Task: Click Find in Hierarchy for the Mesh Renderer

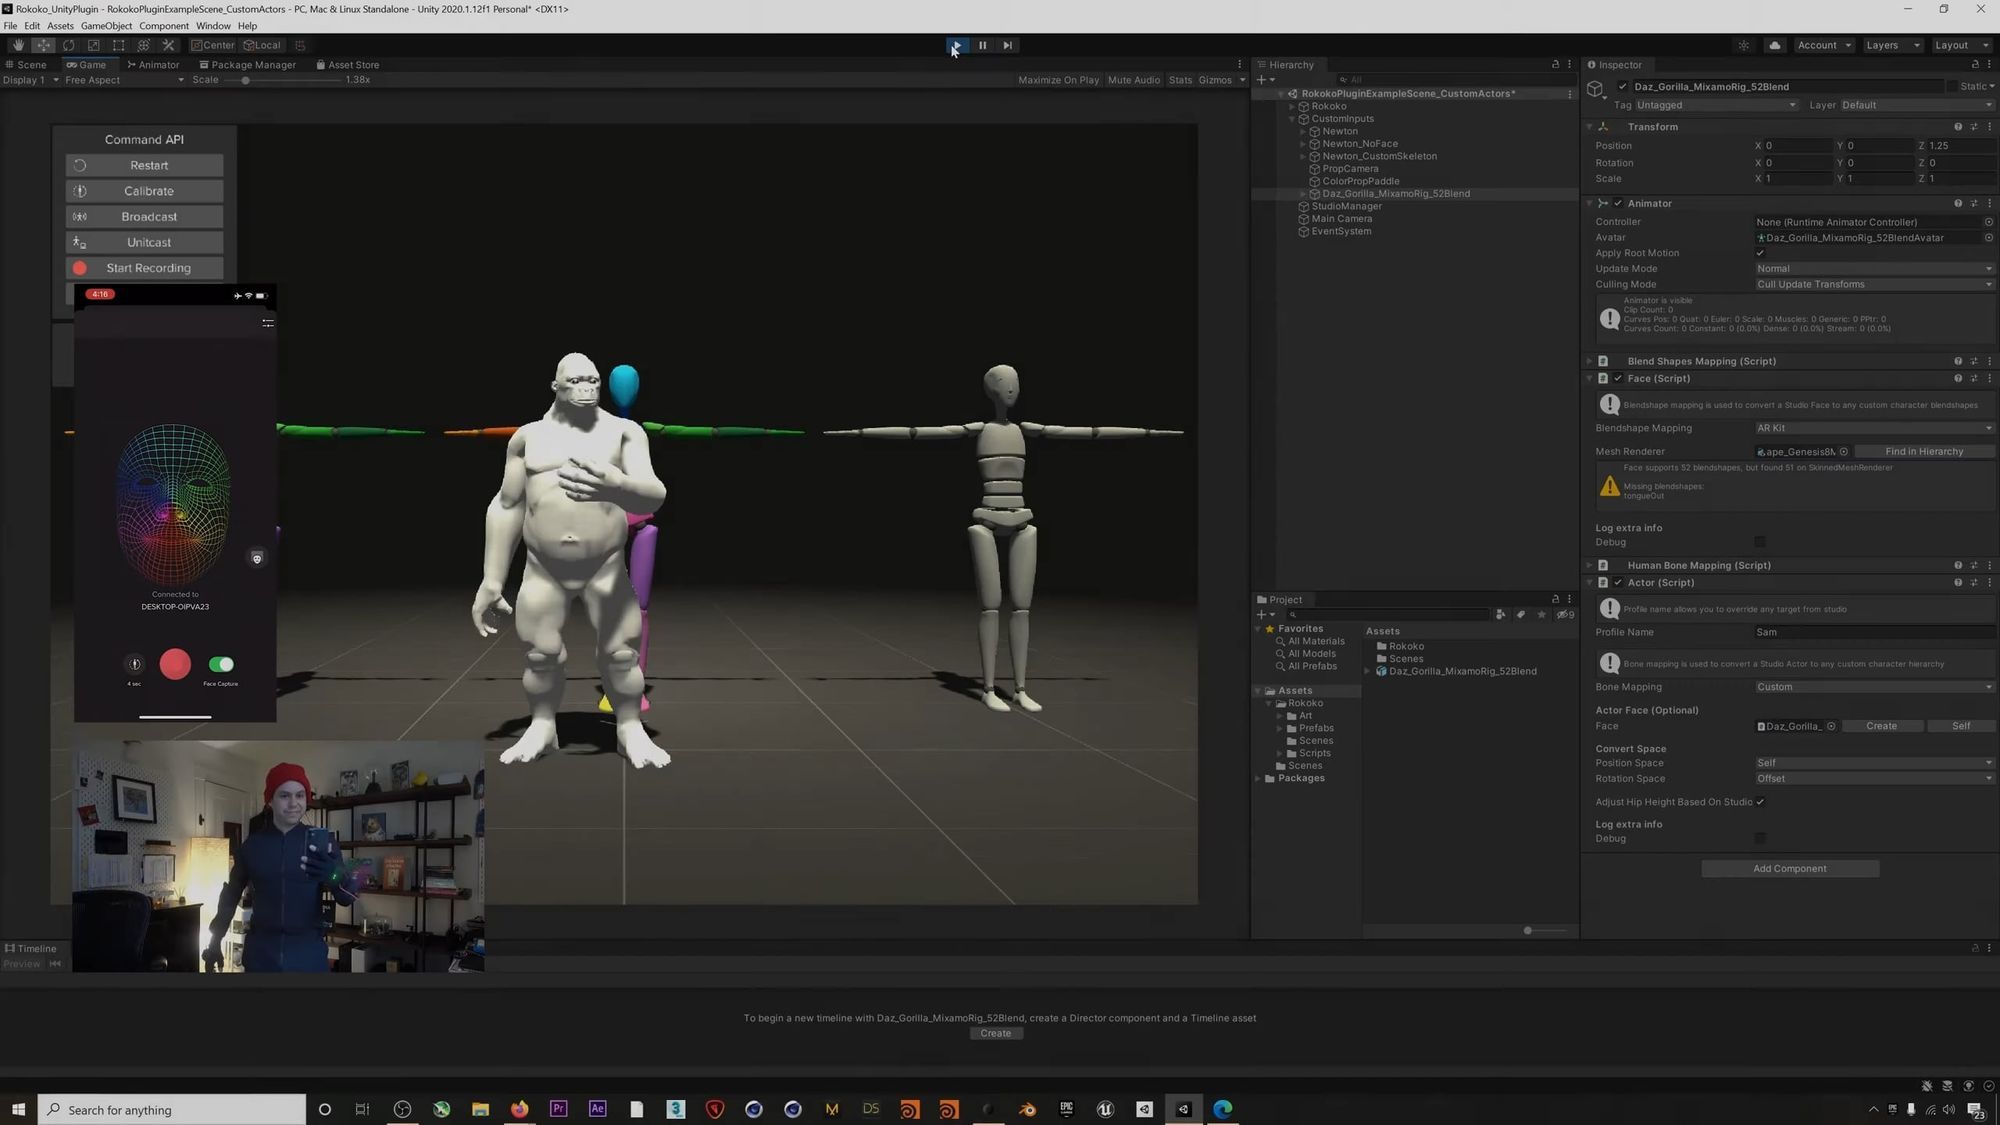Action: [x=1923, y=451]
